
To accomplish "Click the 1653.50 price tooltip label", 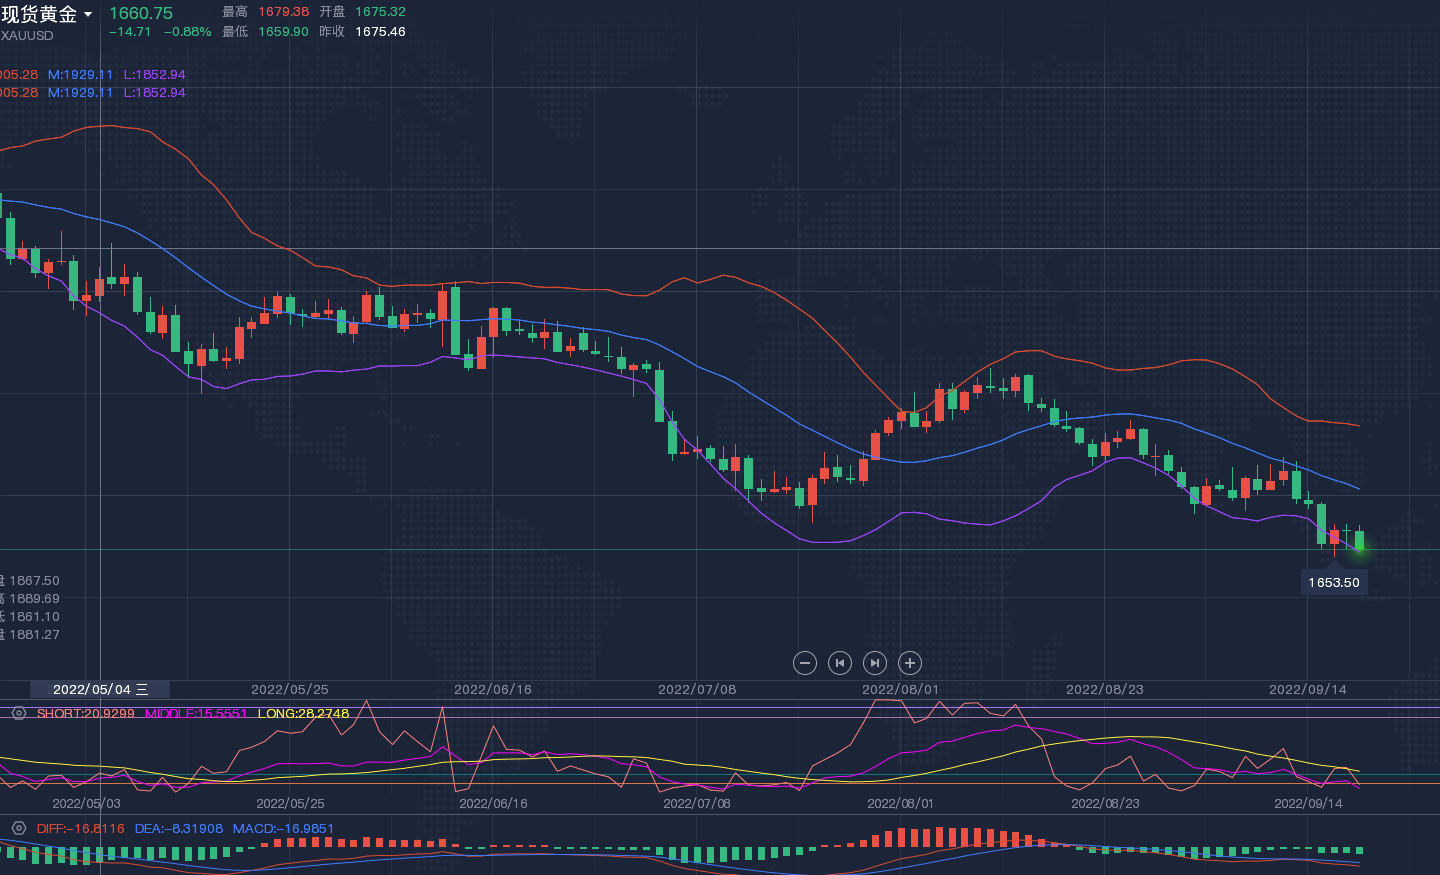I will tap(1334, 582).
